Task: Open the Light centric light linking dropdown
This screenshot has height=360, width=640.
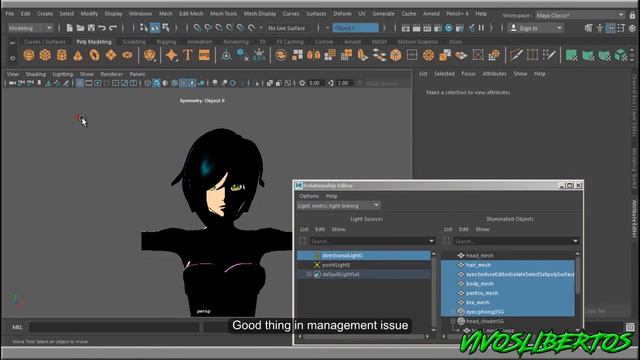Action: 338,205
